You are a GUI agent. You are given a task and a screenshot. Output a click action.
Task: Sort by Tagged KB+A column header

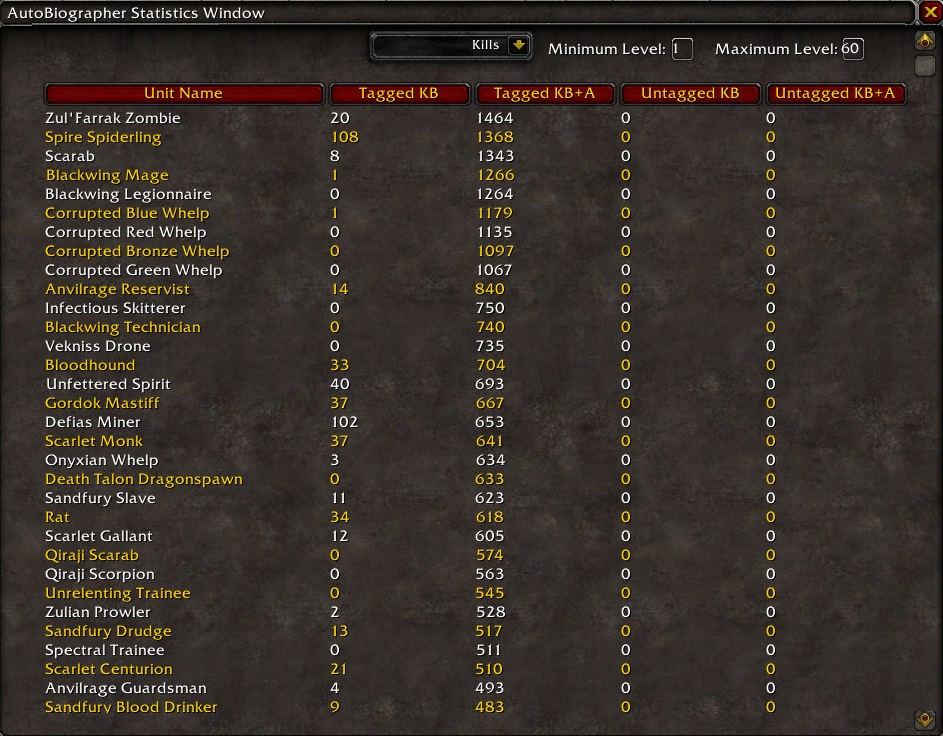click(544, 94)
